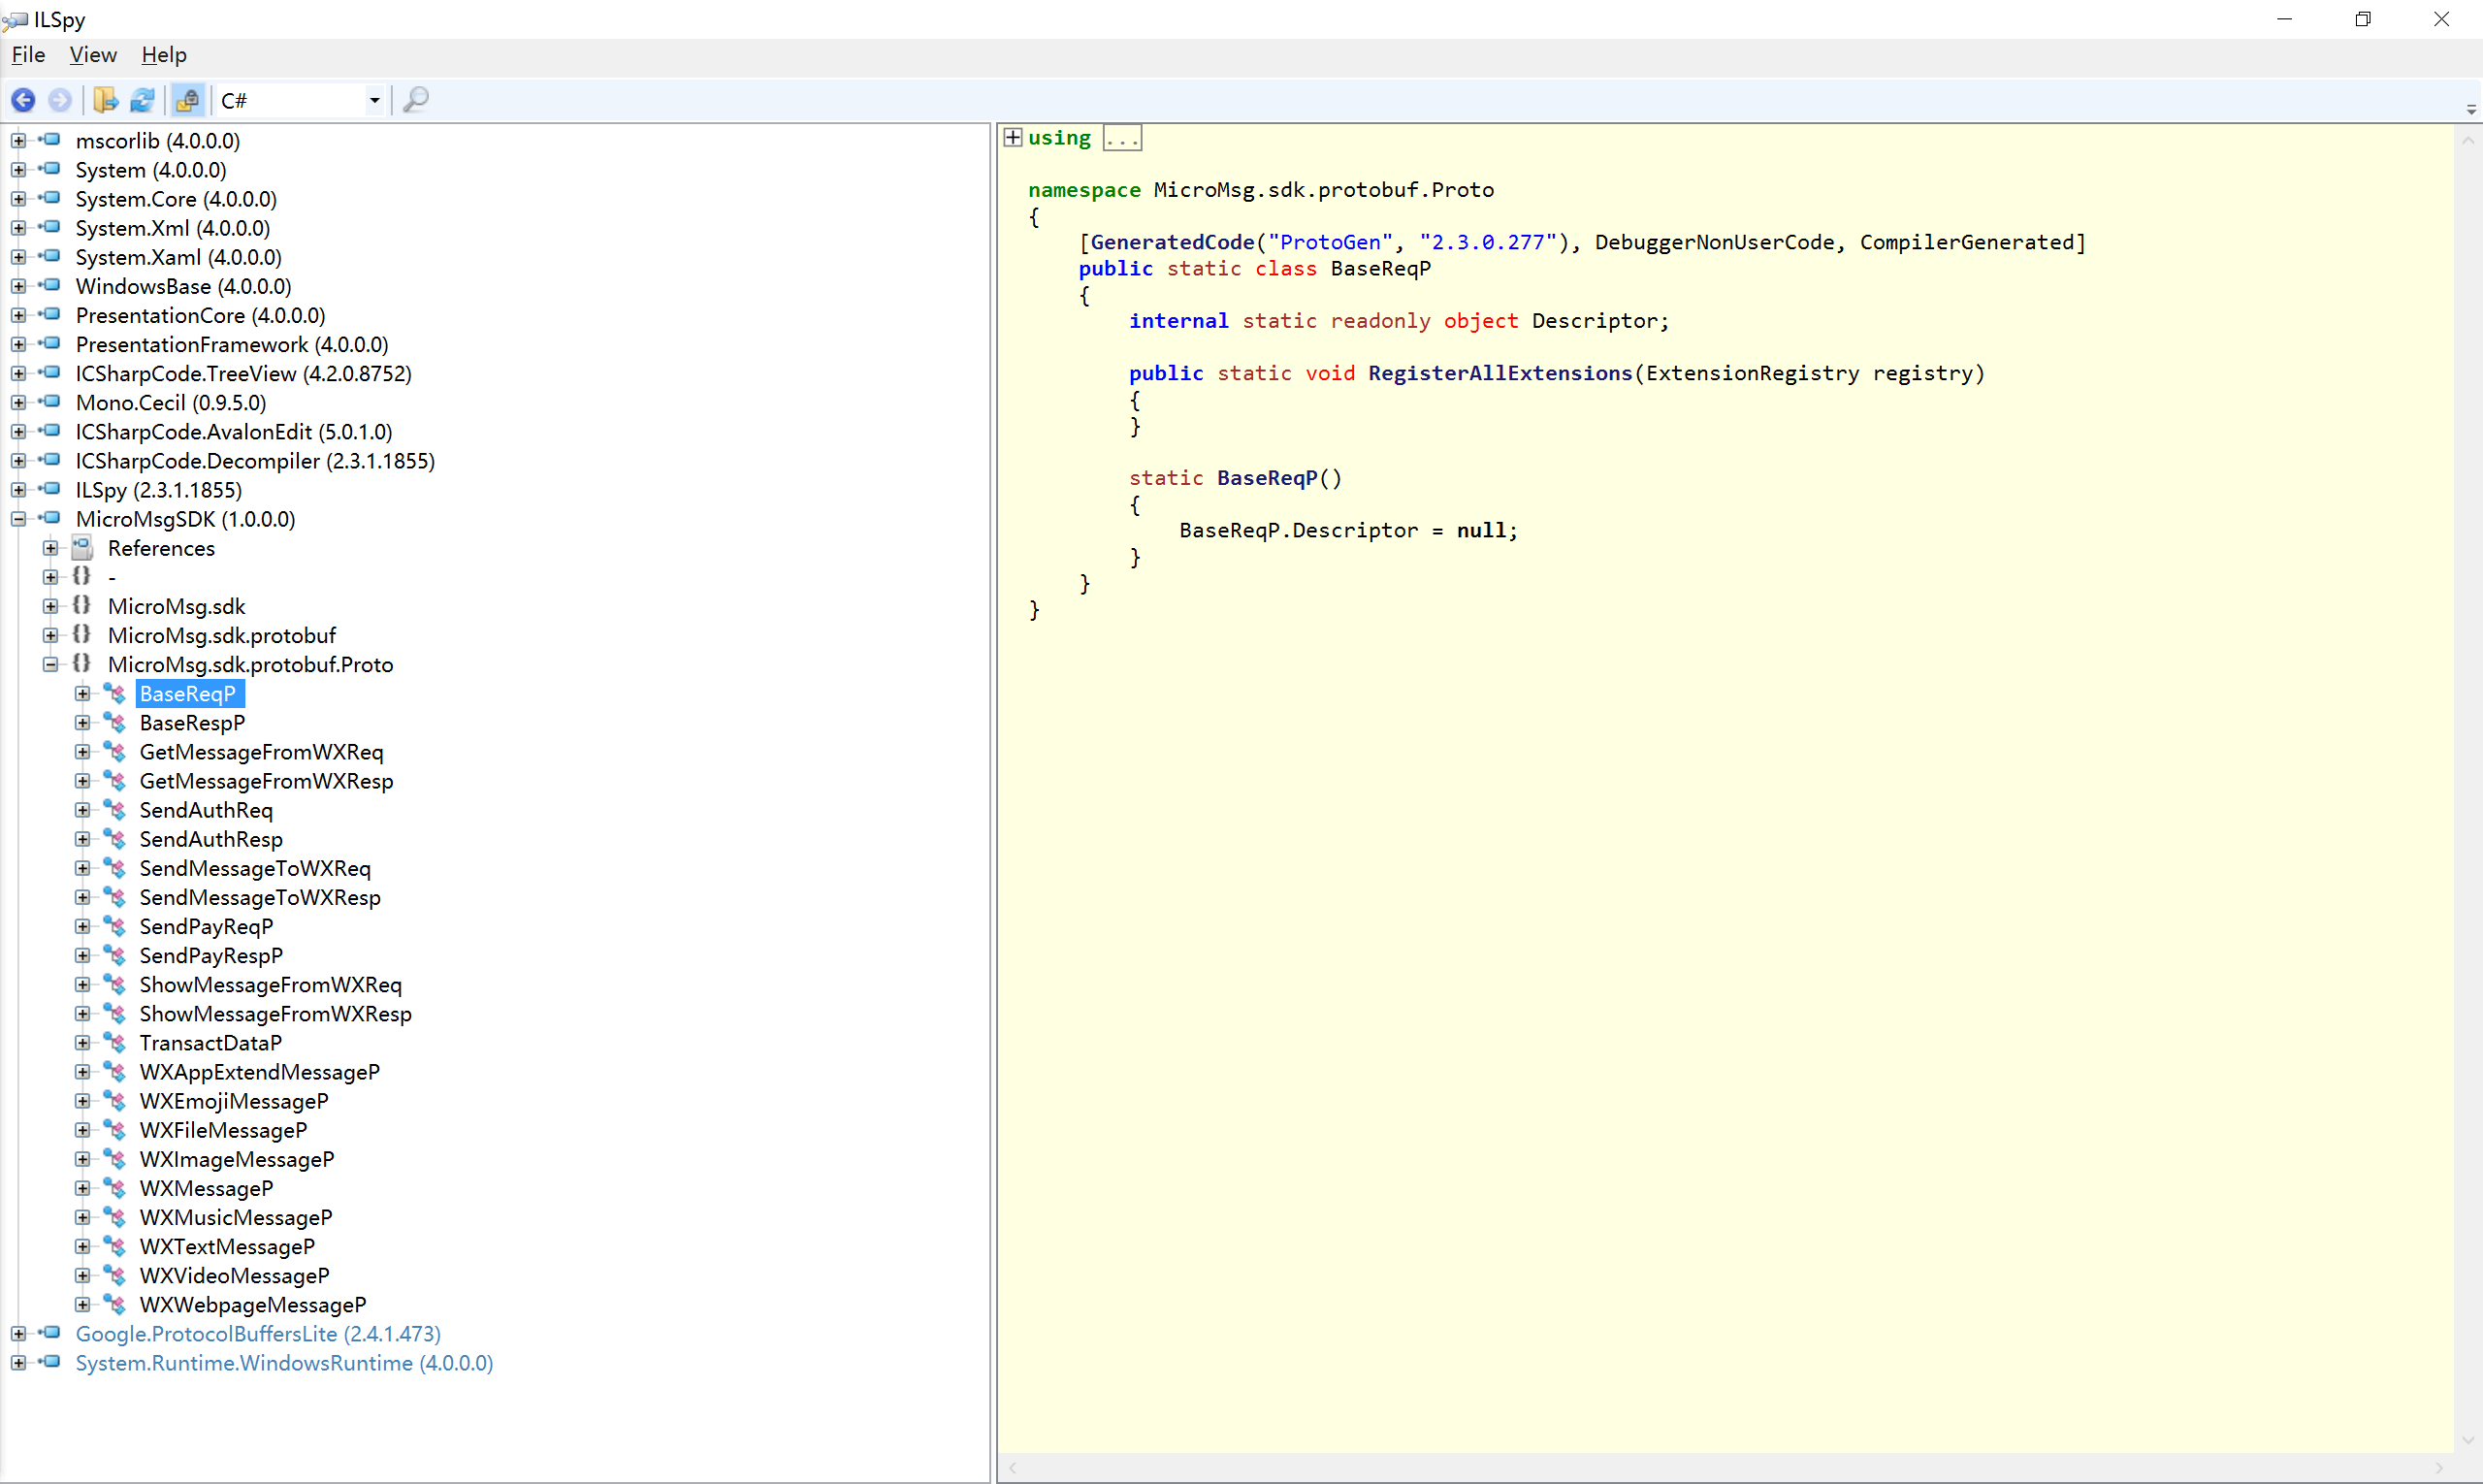This screenshot has width=2483, height=1484.
Task: Click the WXFileMessageP class icon
Action: [x=115, y=1130]
